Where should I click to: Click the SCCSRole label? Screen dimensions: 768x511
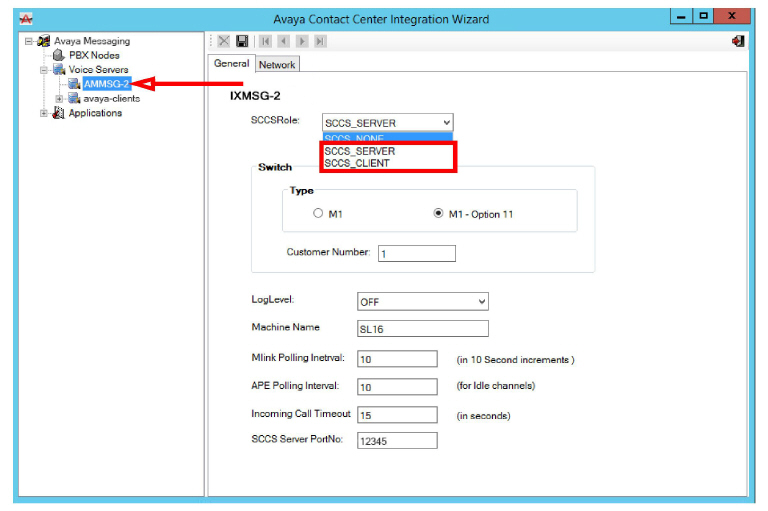275,121
